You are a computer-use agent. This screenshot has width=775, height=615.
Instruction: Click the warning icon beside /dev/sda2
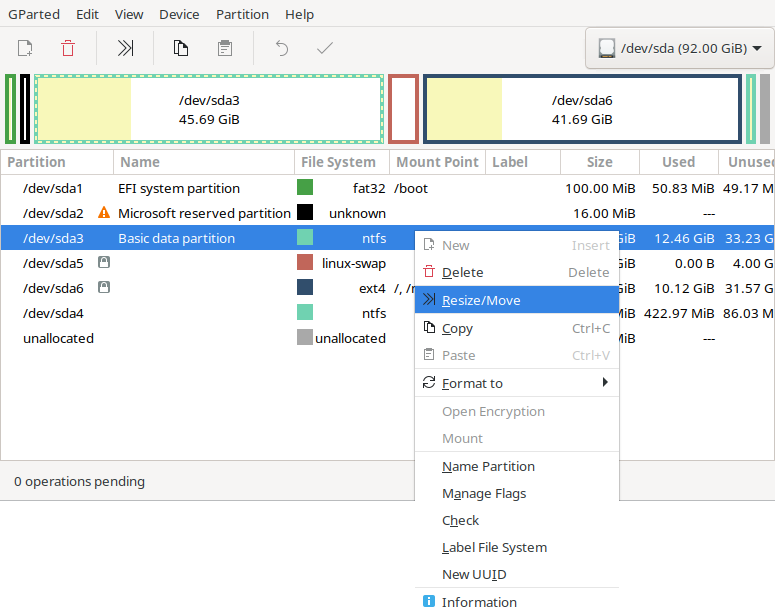(103, 213)
